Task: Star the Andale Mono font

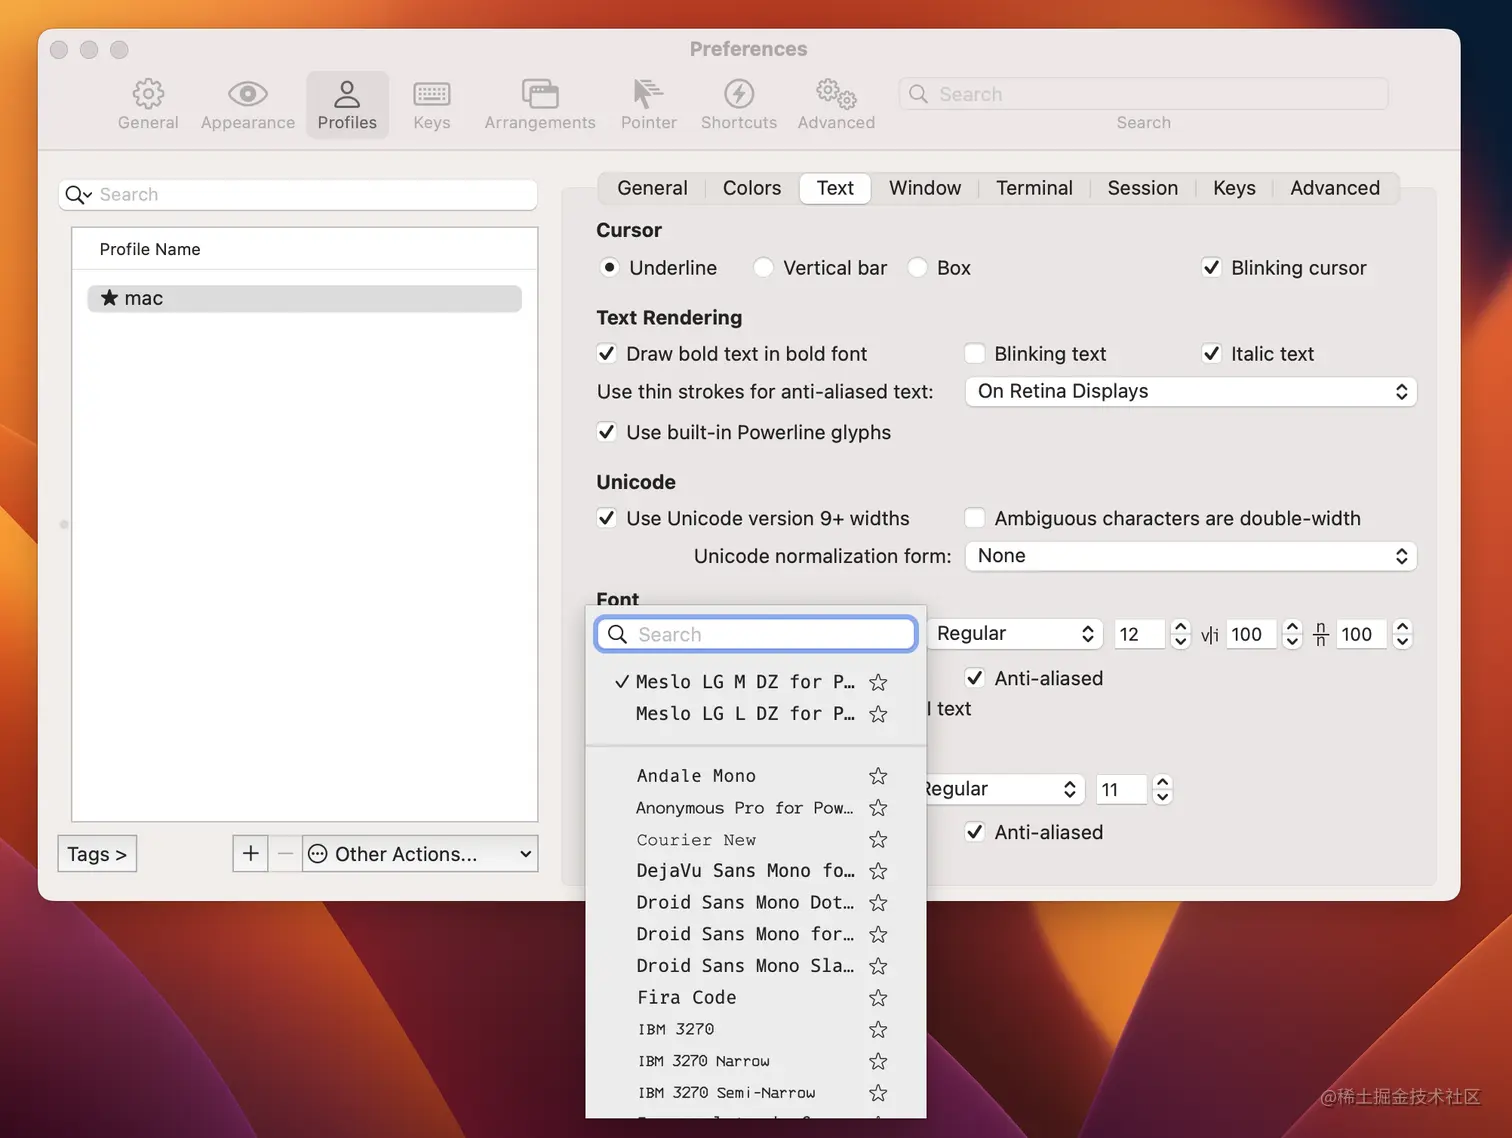Action: click(878, 776)
